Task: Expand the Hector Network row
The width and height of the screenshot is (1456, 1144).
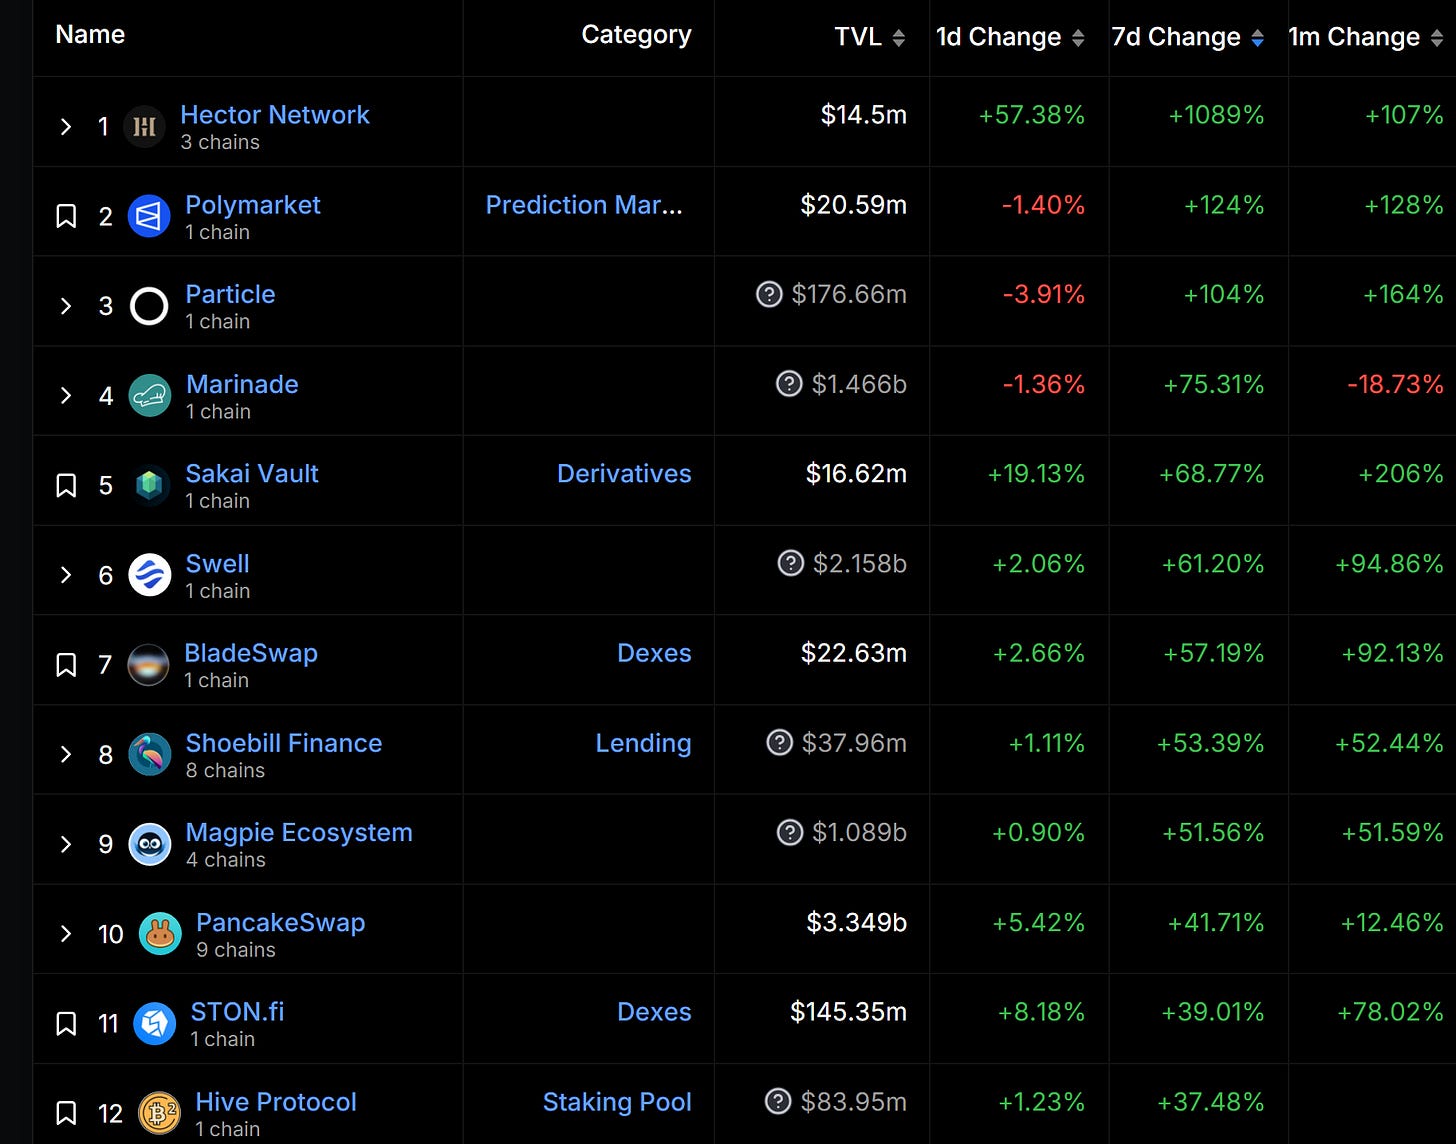Action: 66,127
